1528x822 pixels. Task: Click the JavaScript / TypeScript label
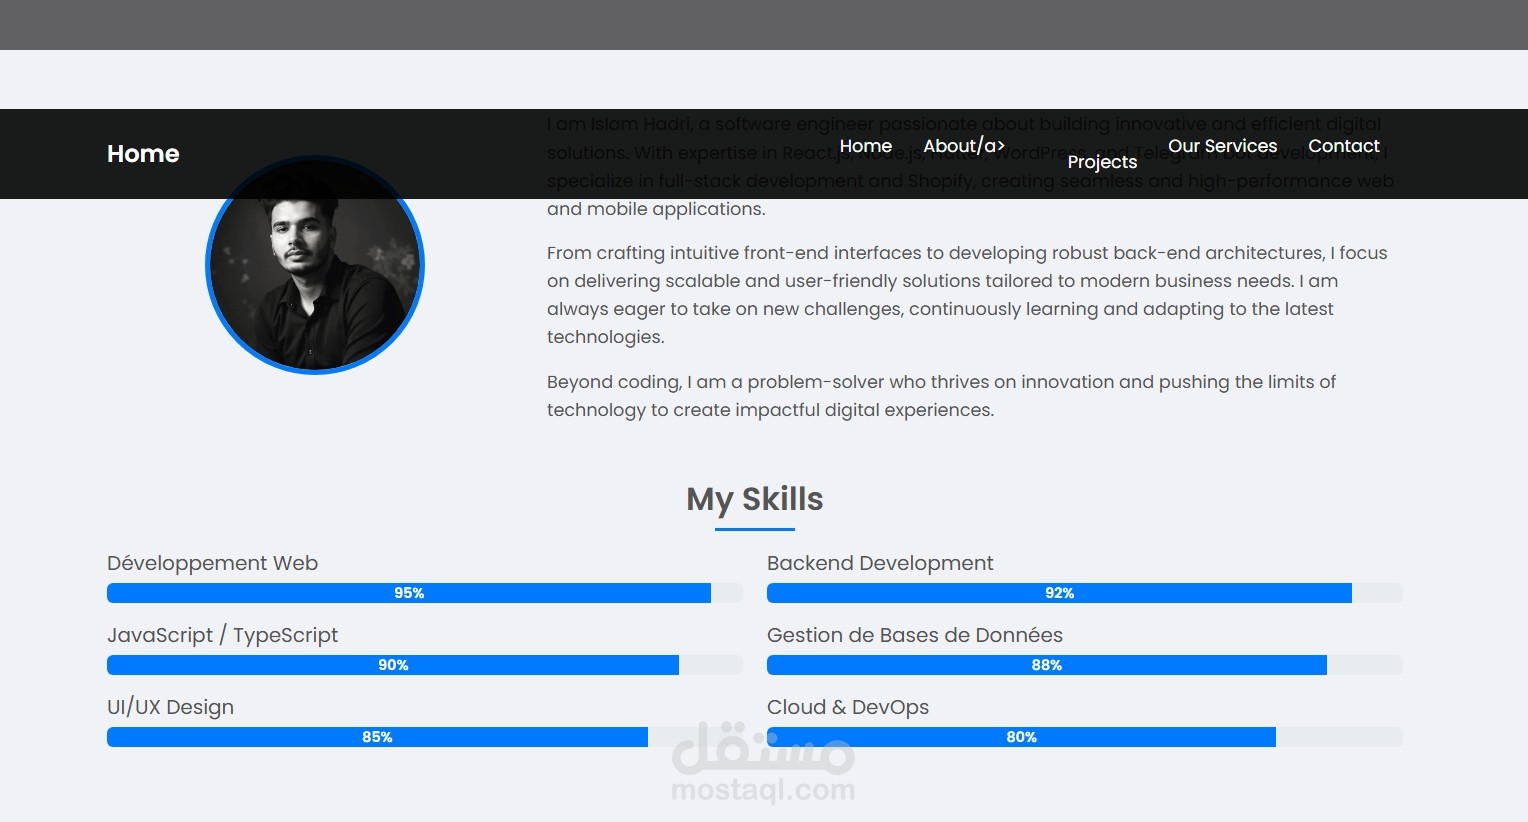[x=222, y=635]
